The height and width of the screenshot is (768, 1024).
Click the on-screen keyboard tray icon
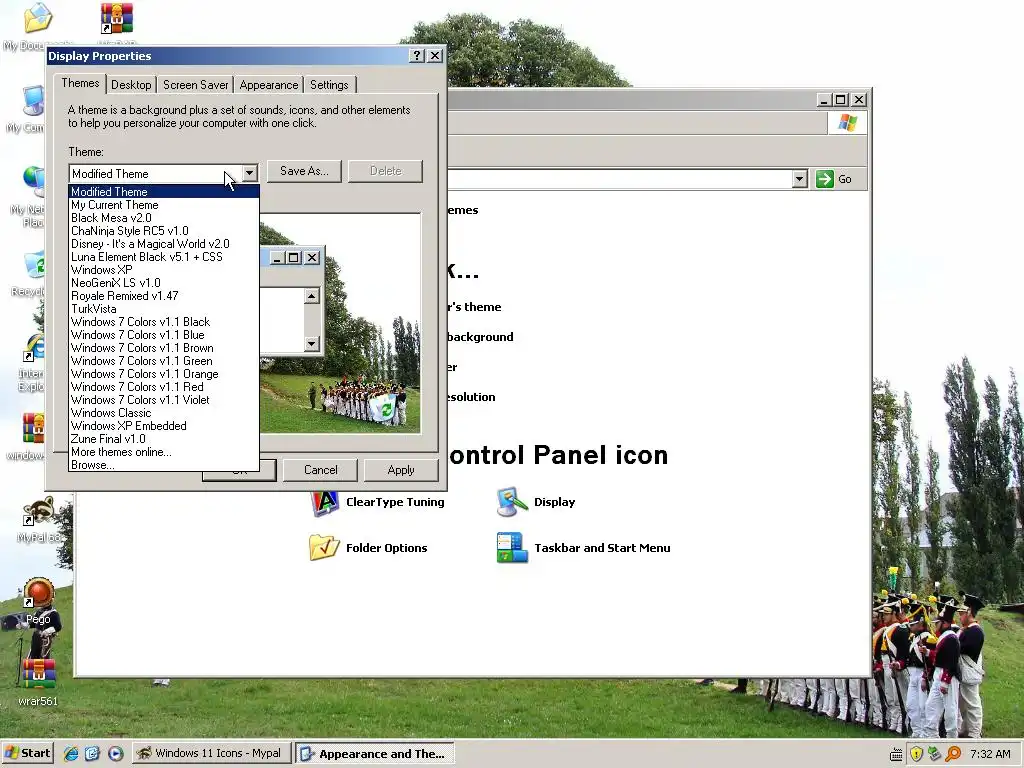pyautogui.click(x=897, y=754)
